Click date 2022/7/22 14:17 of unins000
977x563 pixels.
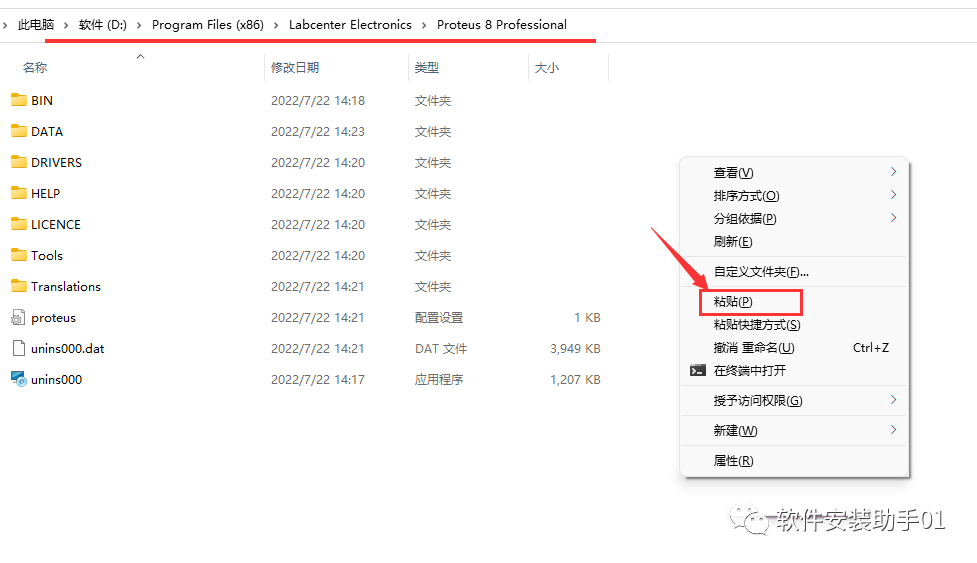(318, 379)
